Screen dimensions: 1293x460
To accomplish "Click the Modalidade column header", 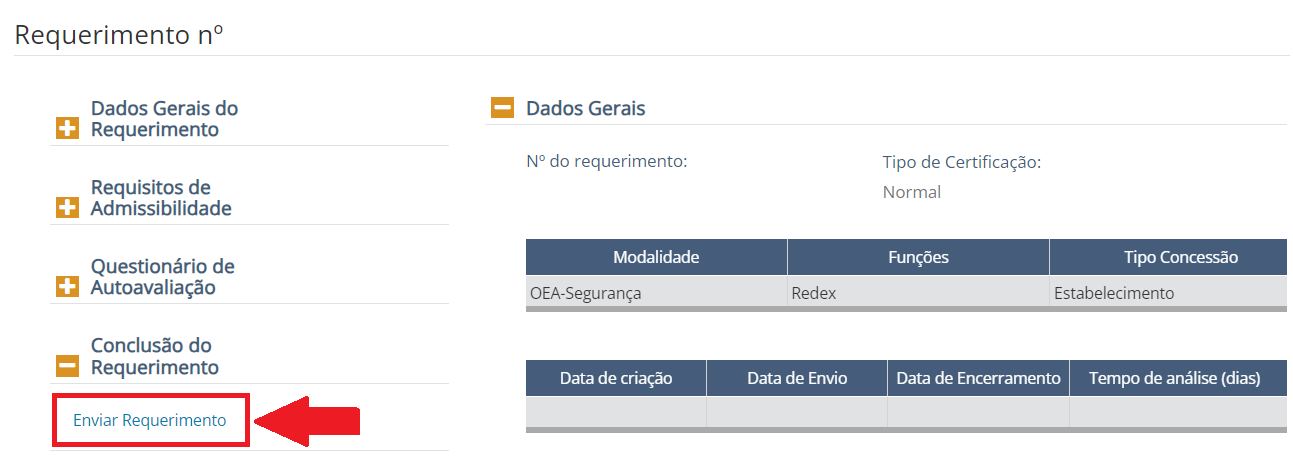I will pyautogui.click(x=656, y=257).
